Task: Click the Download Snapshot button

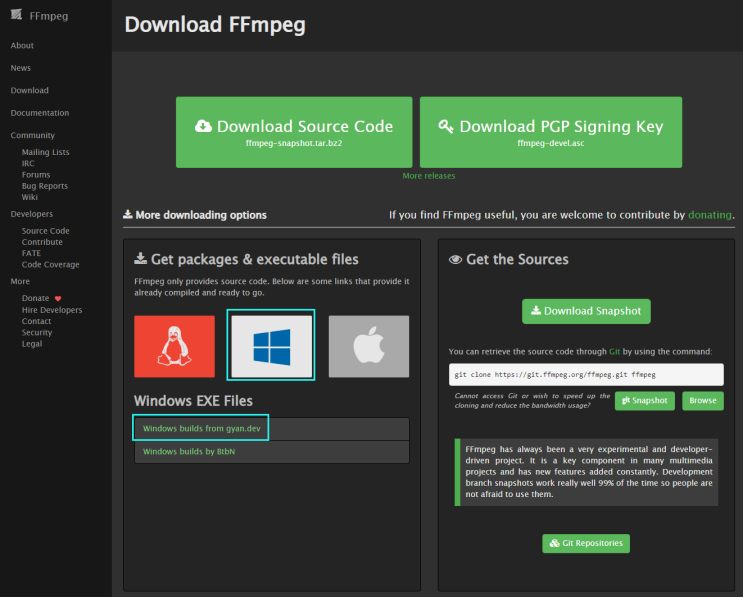Action: point(586,311)
